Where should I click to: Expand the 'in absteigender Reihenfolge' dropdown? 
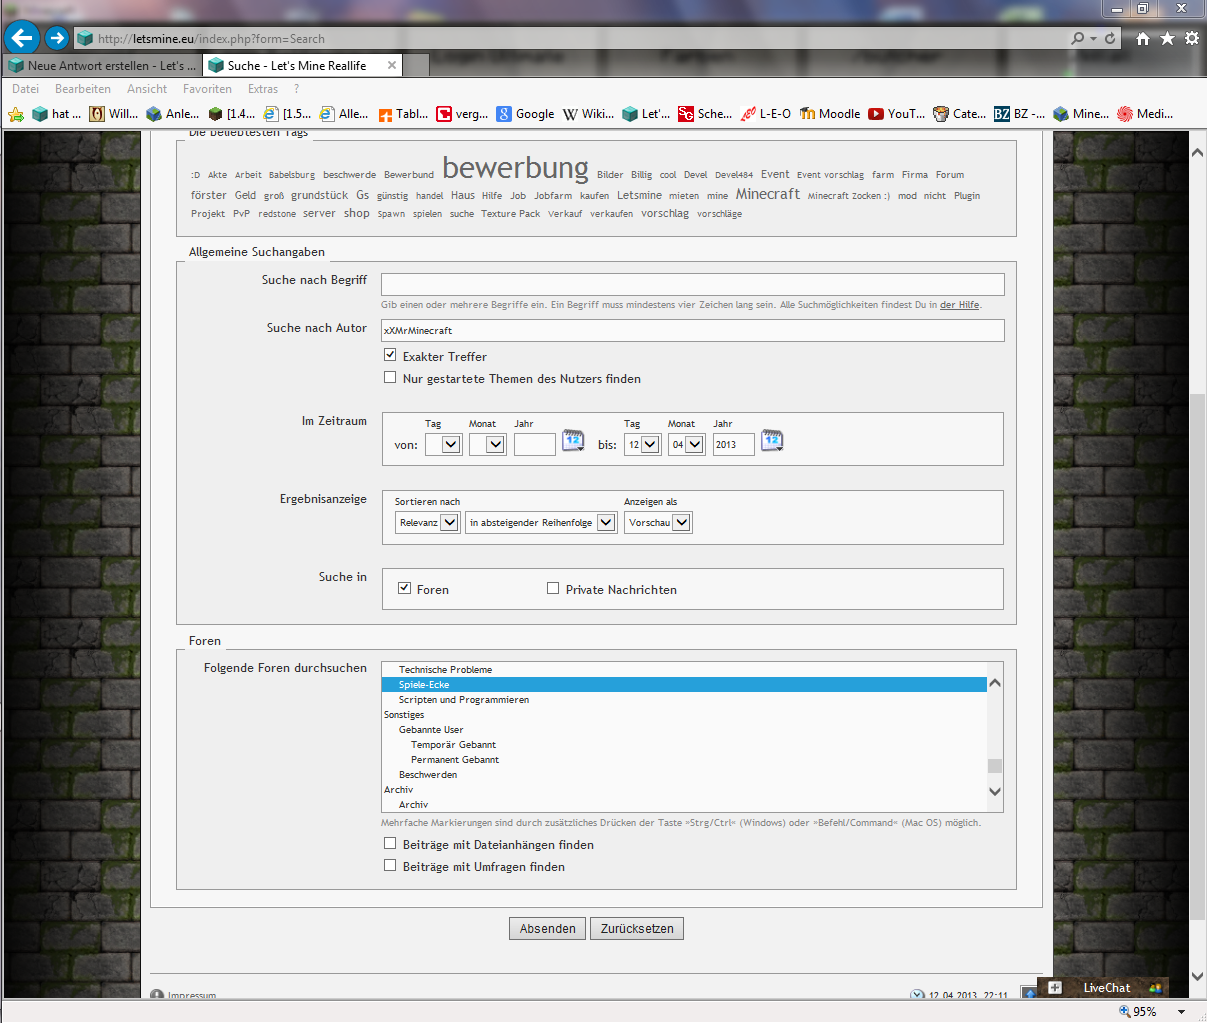tap(540, 522)
